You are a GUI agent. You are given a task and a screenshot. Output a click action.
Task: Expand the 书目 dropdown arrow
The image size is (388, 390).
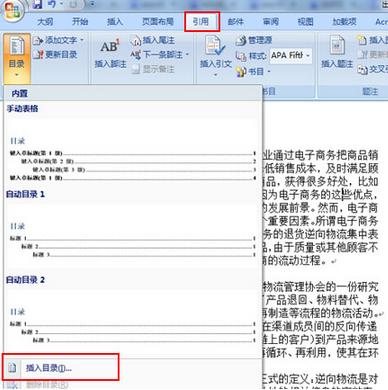click(x=269, y=71)
